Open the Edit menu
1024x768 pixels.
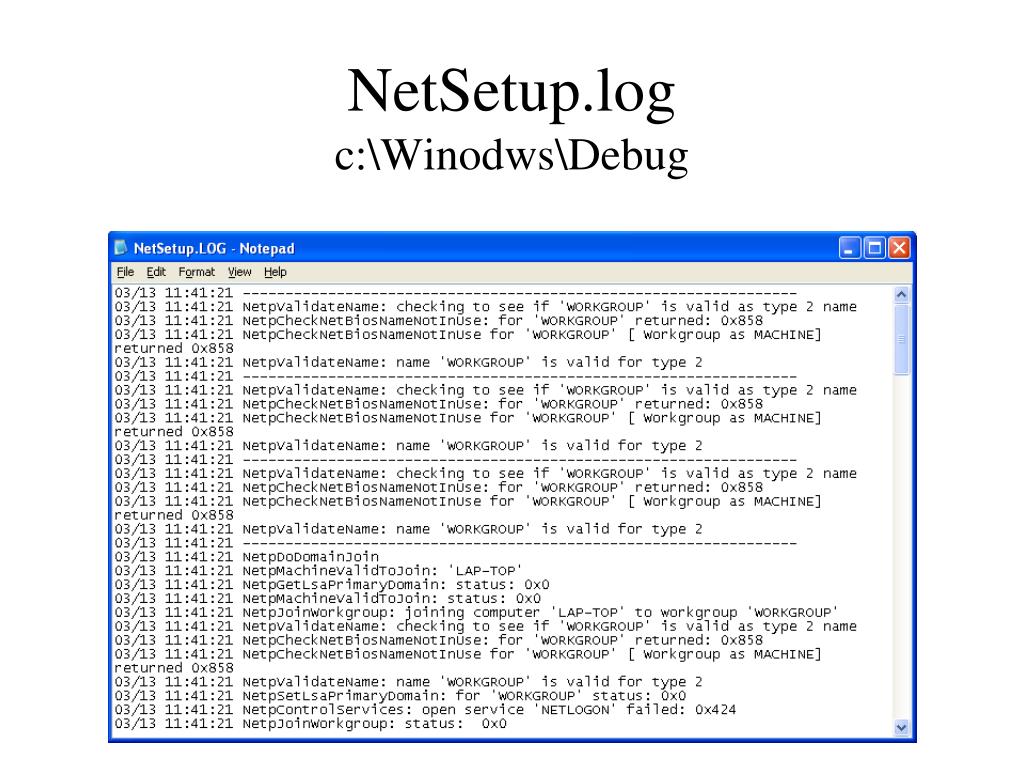pos(155,272)
